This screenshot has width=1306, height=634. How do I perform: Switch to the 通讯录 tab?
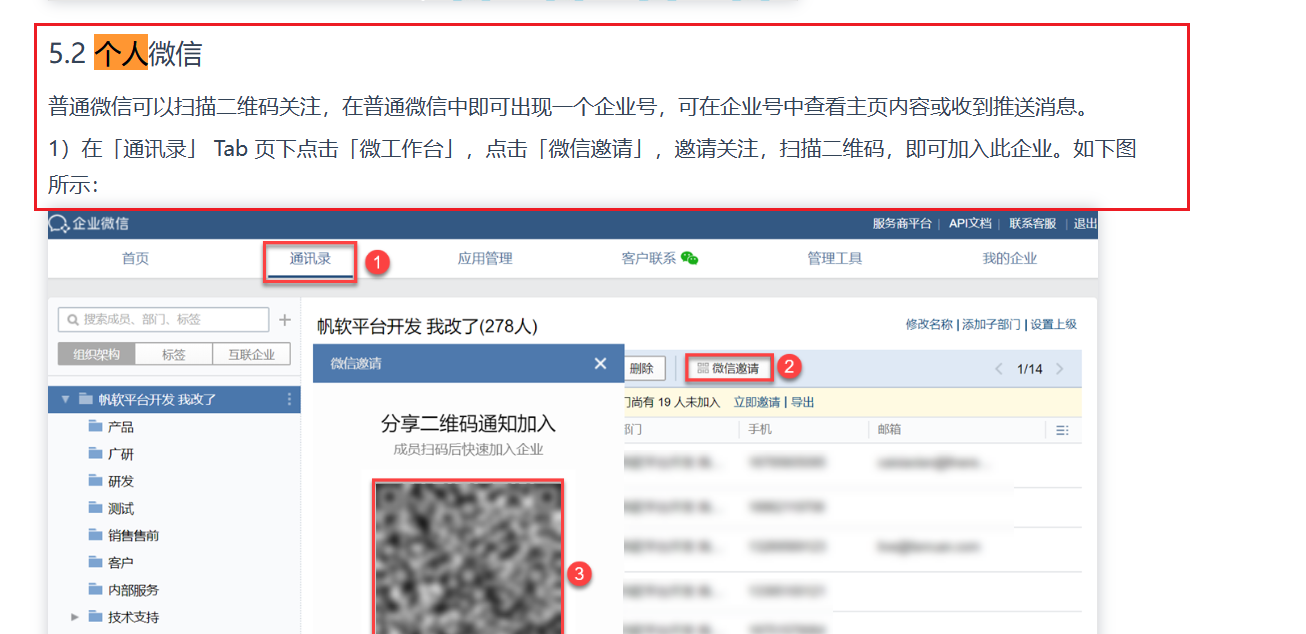(310, 258)
